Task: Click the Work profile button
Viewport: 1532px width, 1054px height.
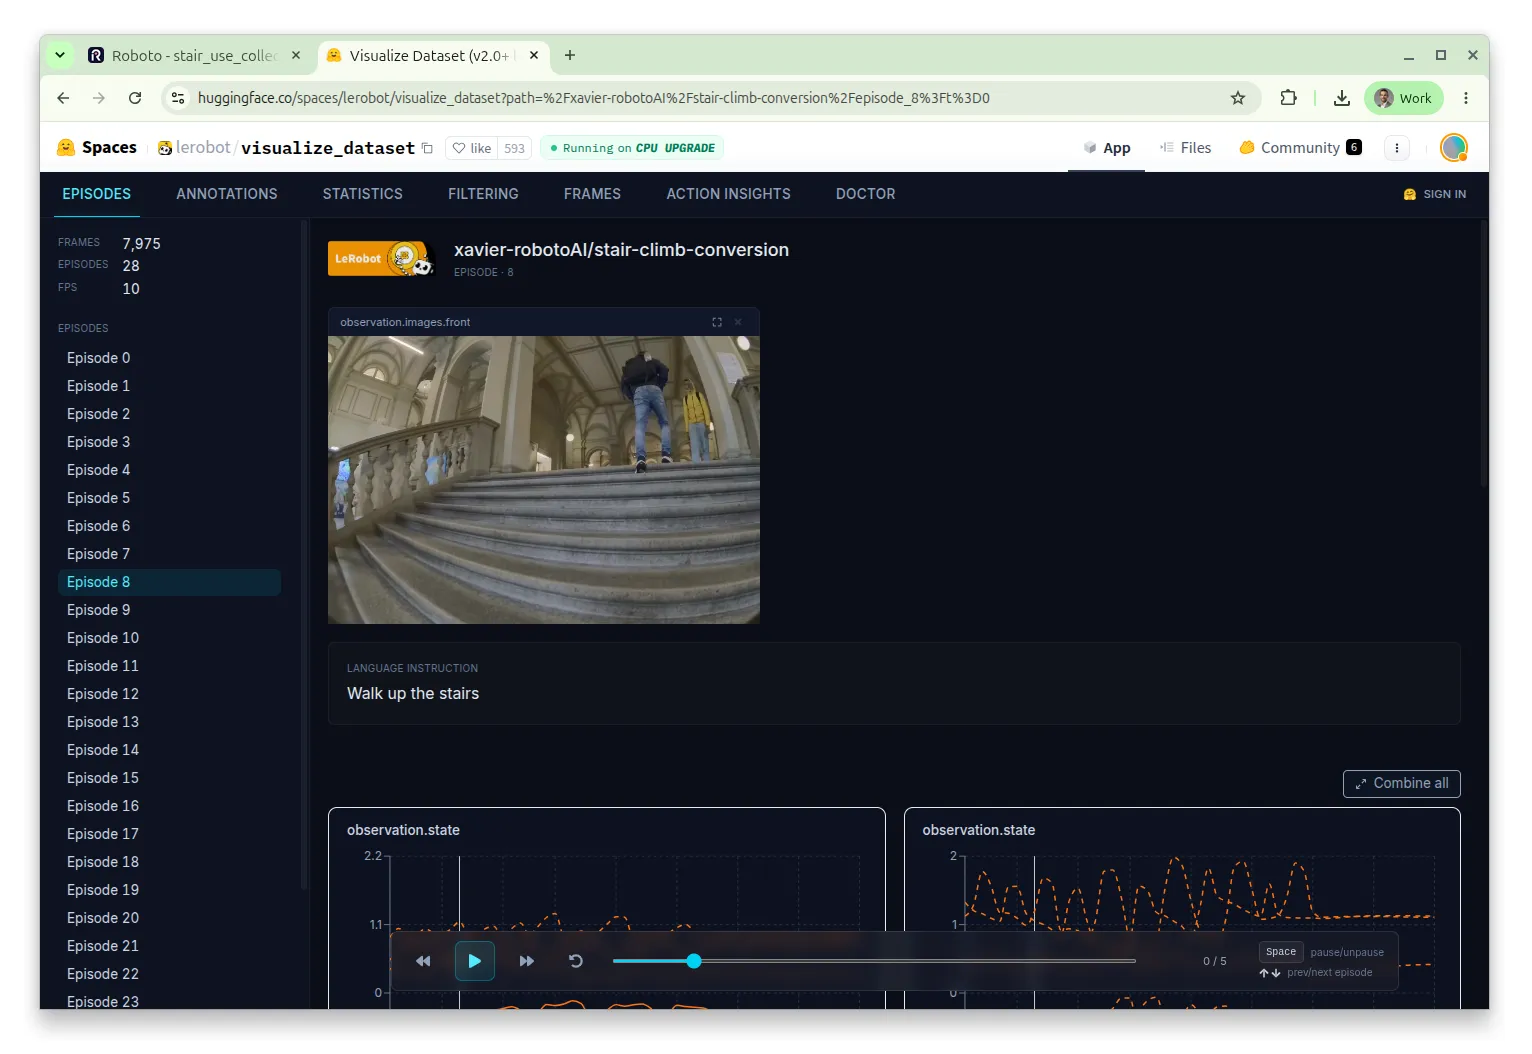Action: pyautogui.click(x=1404, y=98)
